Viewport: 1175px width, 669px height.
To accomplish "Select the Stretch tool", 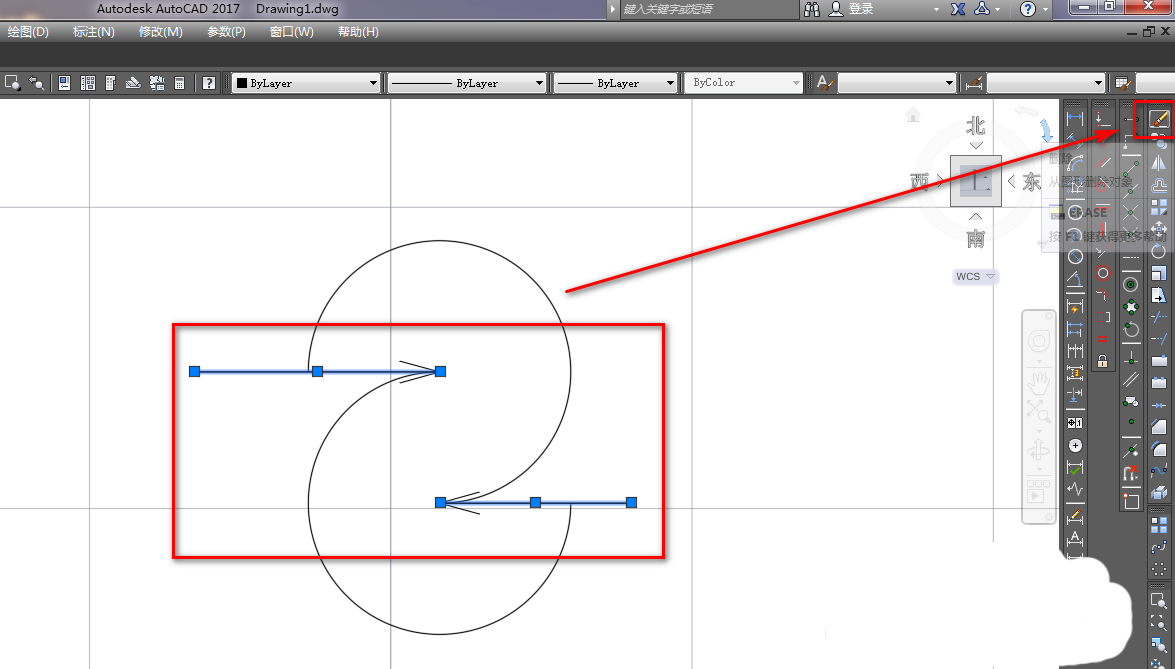I will pos(1159,294).
